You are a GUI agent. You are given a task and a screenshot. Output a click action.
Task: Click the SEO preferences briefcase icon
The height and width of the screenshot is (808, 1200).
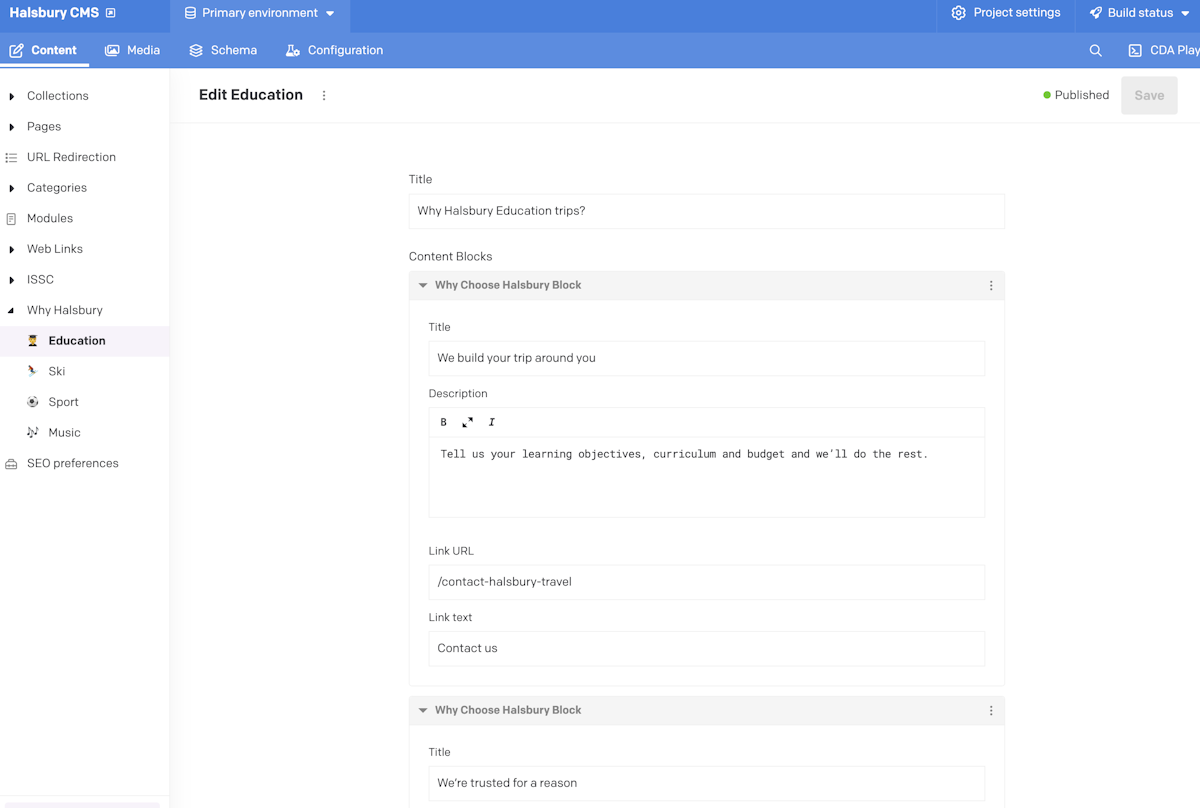point(11,464)
